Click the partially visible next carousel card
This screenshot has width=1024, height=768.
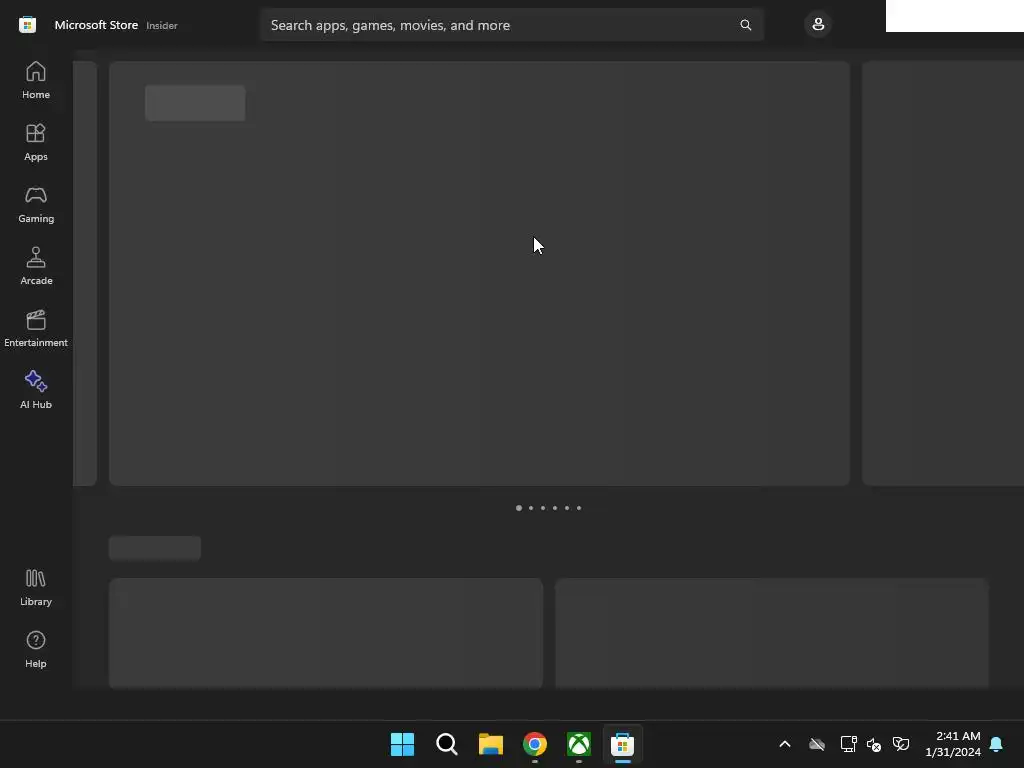(x=943, y=274)
